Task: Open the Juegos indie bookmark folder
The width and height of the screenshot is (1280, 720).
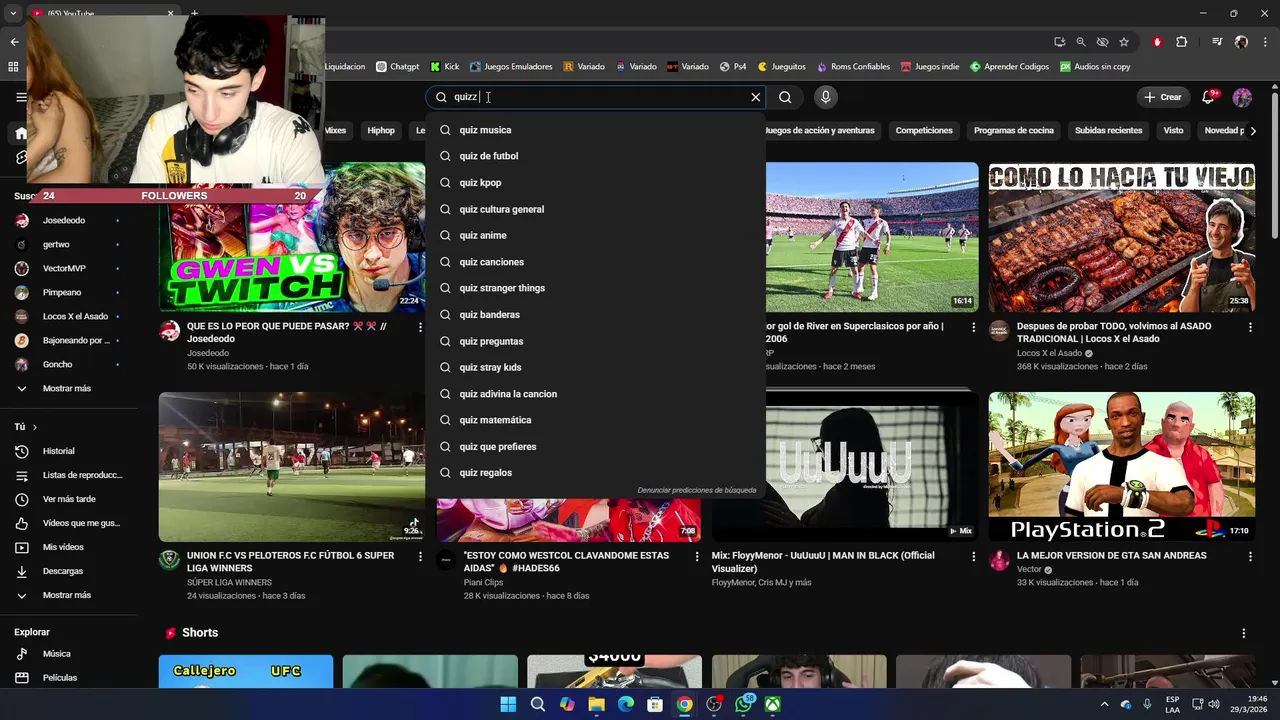Action: click(930, 67)
